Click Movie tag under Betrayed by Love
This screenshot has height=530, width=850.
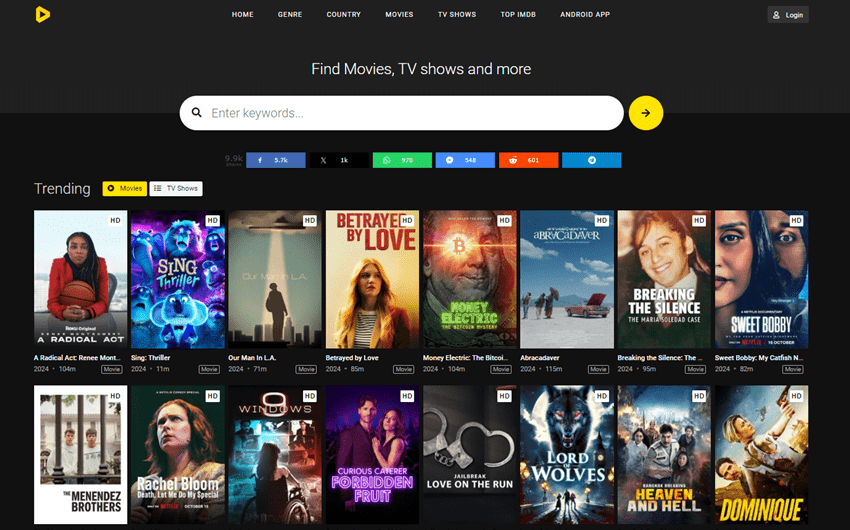(403, 369)
